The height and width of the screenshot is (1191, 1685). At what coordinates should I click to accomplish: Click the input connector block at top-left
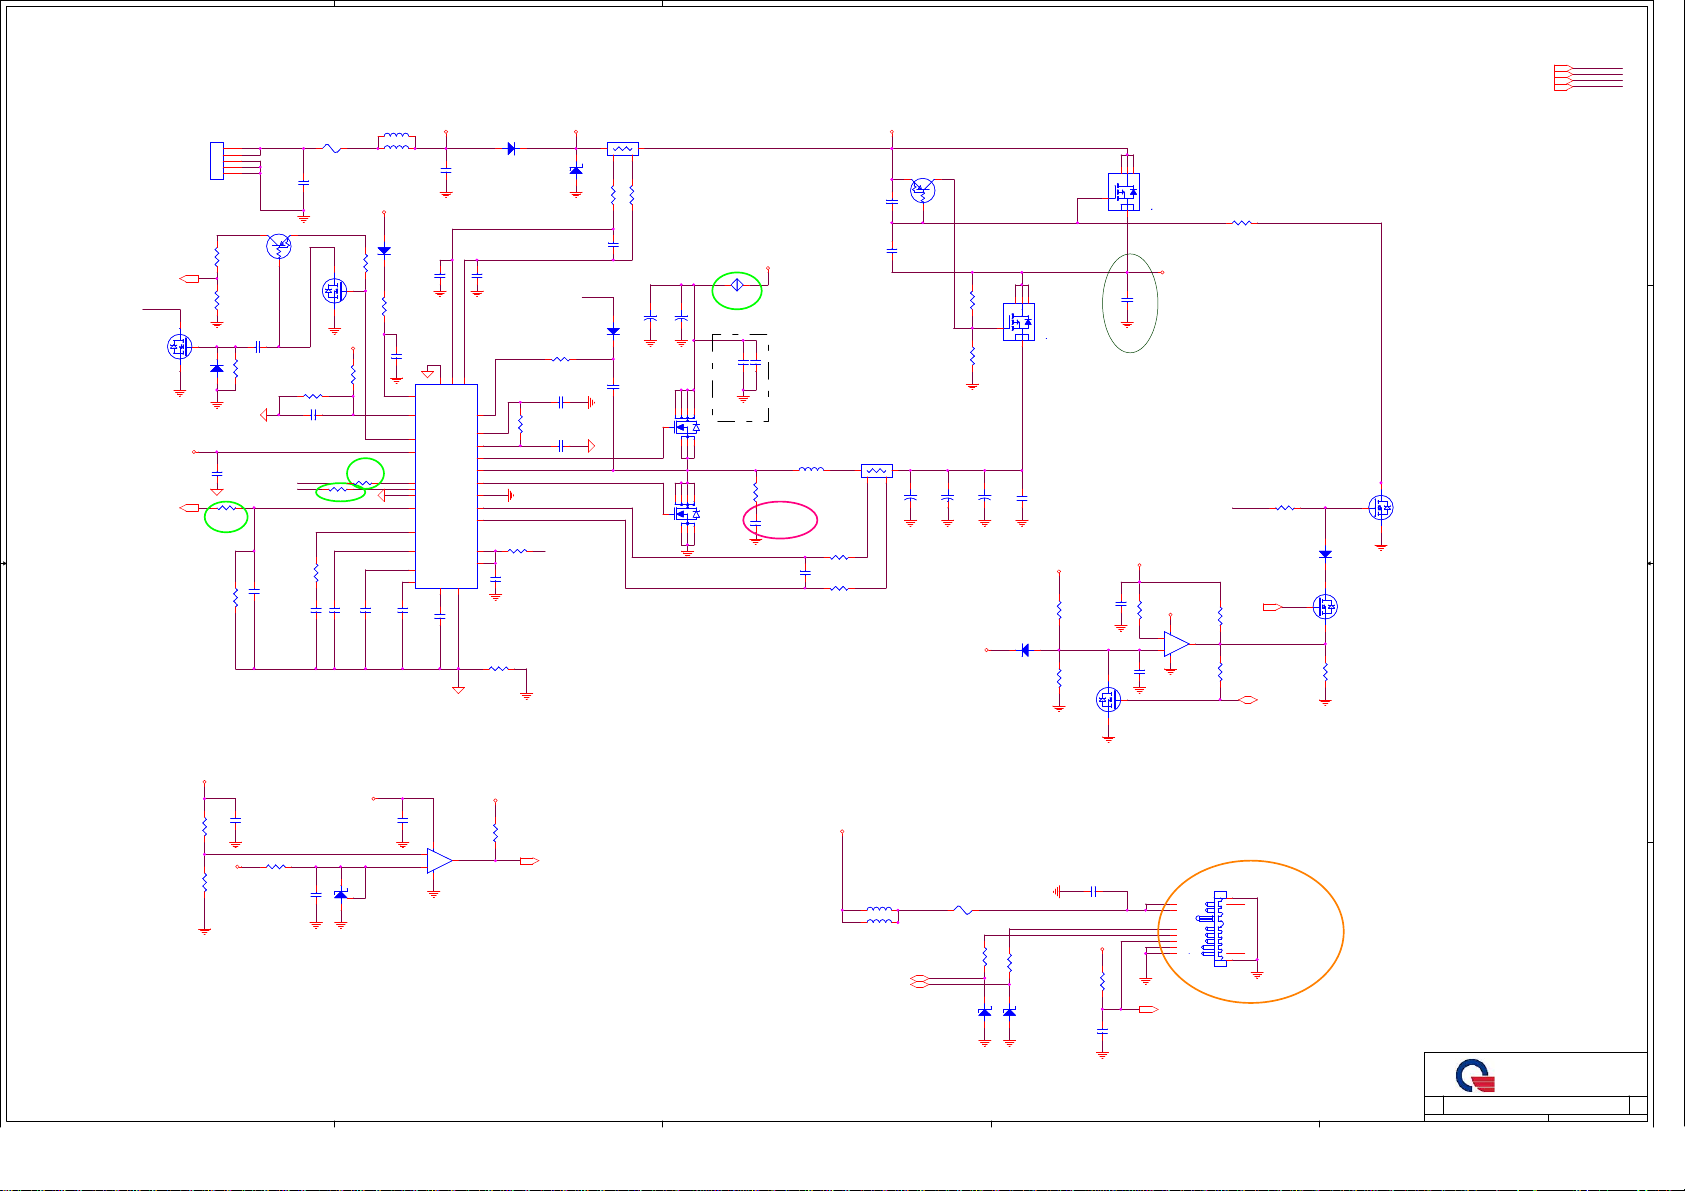(x=217, y=161)
